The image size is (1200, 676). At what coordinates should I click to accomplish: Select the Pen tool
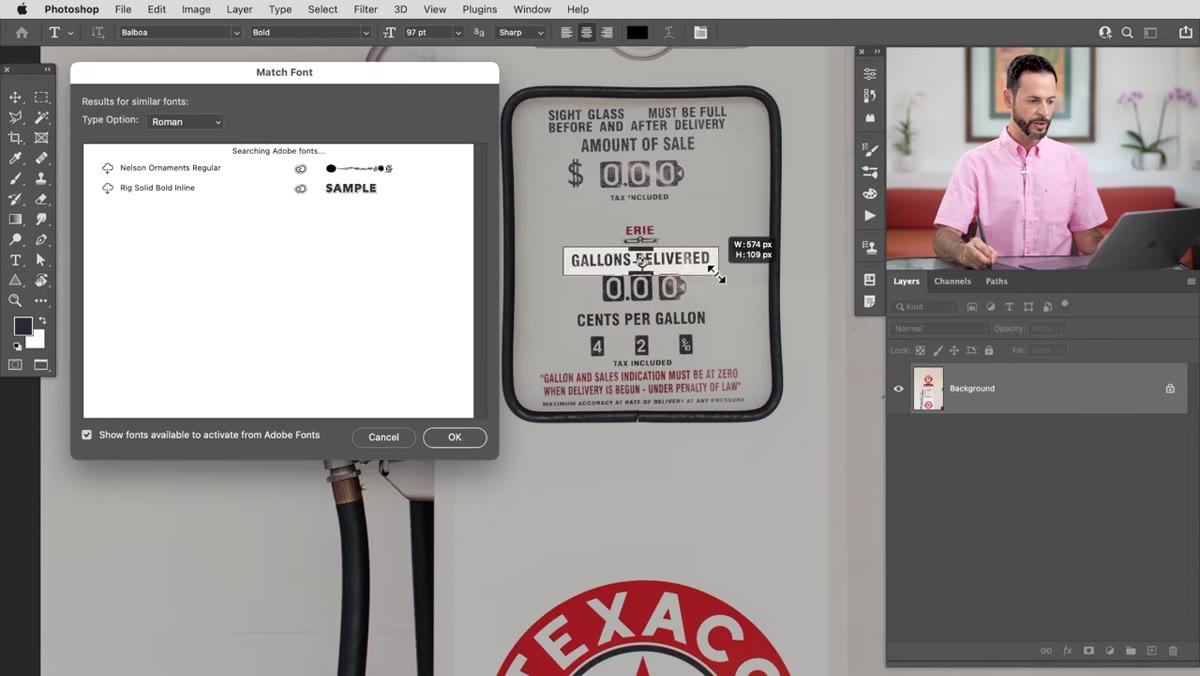[41, 240]
